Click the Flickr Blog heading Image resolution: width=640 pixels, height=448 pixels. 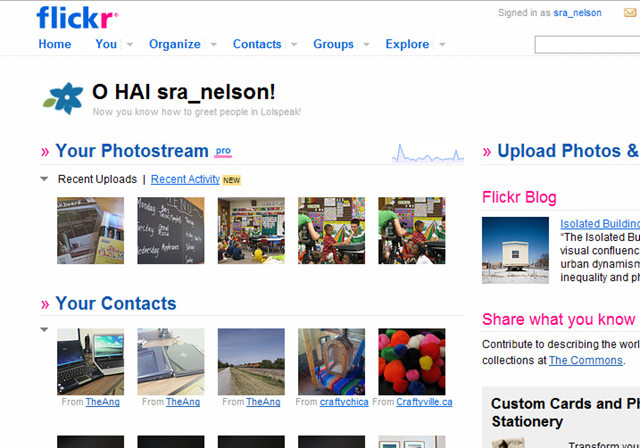tap(519, 197)
